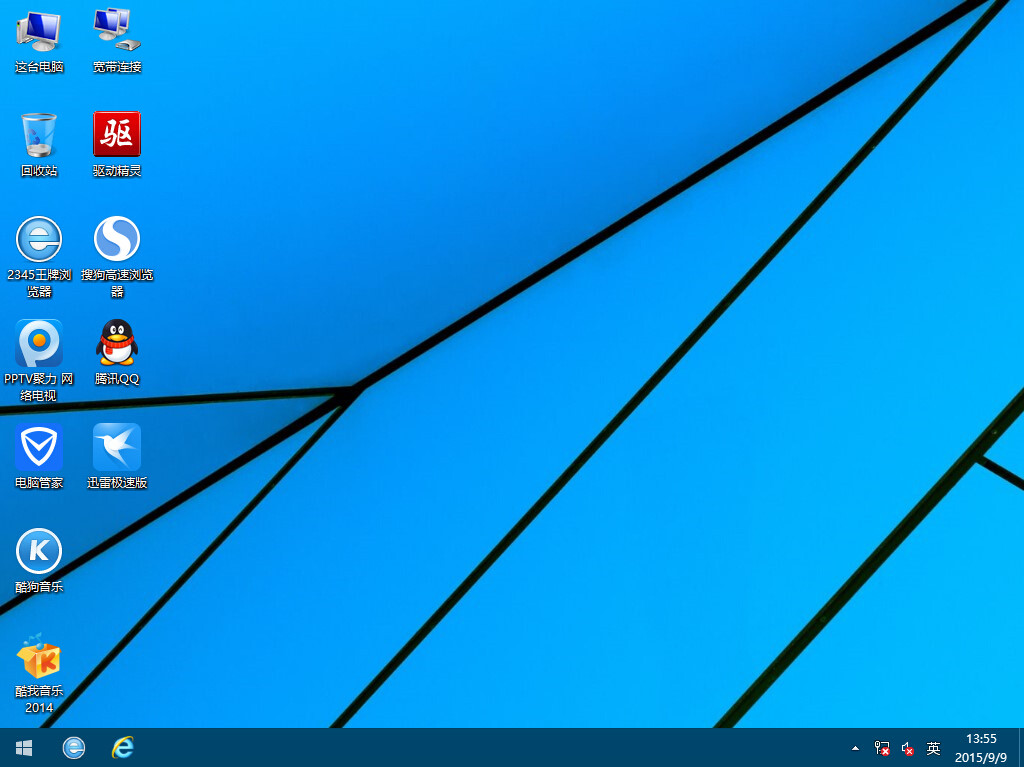The height and width of the screenshot is (767, 1024).
Task: Unmute the system volume in the tray
Action: coord(906,747)
